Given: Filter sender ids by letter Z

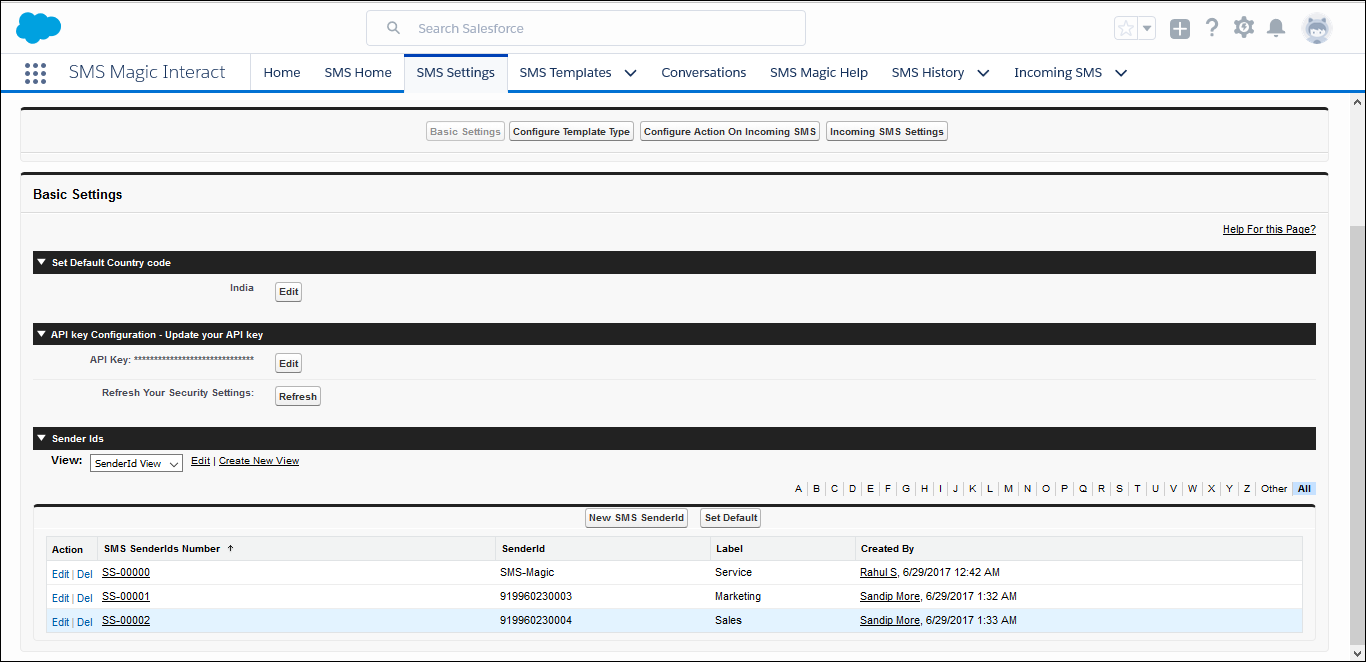Looking at the screenshot, I should pos(1247,489).
